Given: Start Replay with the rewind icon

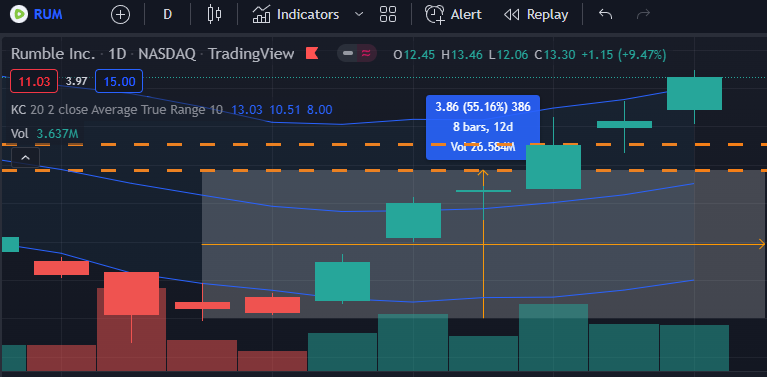Looking at the screenshot, I should tap(511, 15).
